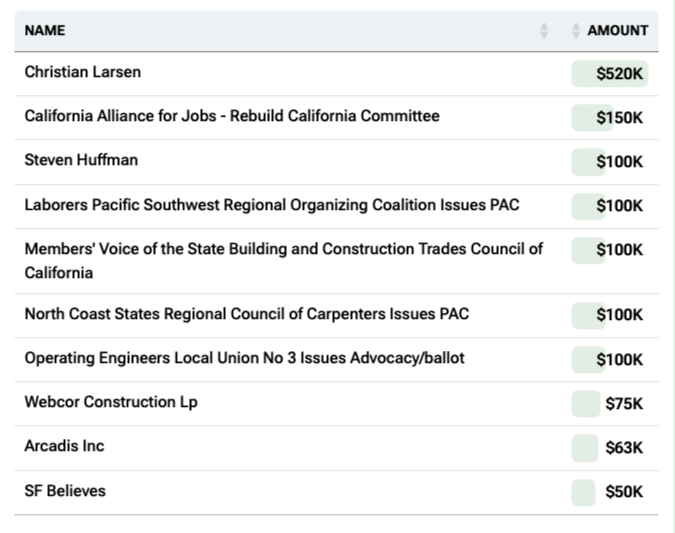The image size is (675, 533).
Task: Open North Coast States Carpenters PAC
Action: pos(247,314)
